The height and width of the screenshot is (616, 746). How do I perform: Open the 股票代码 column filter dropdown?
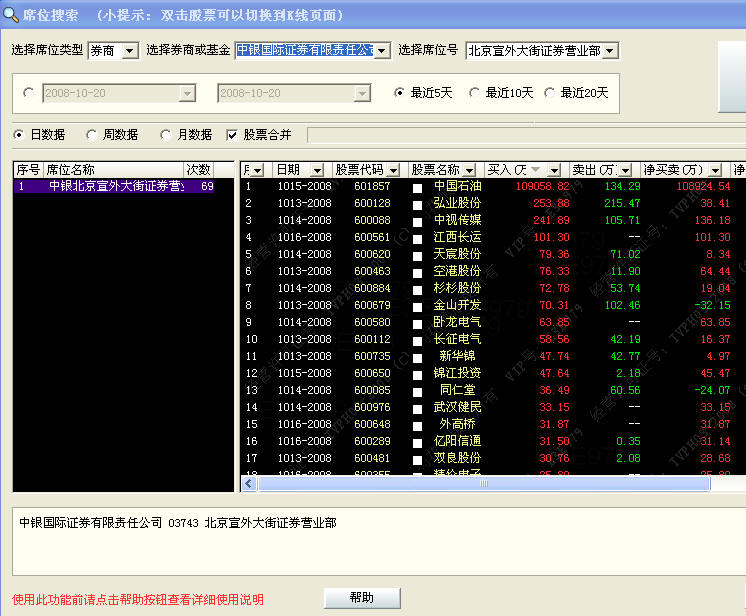(x=393, y=170)
